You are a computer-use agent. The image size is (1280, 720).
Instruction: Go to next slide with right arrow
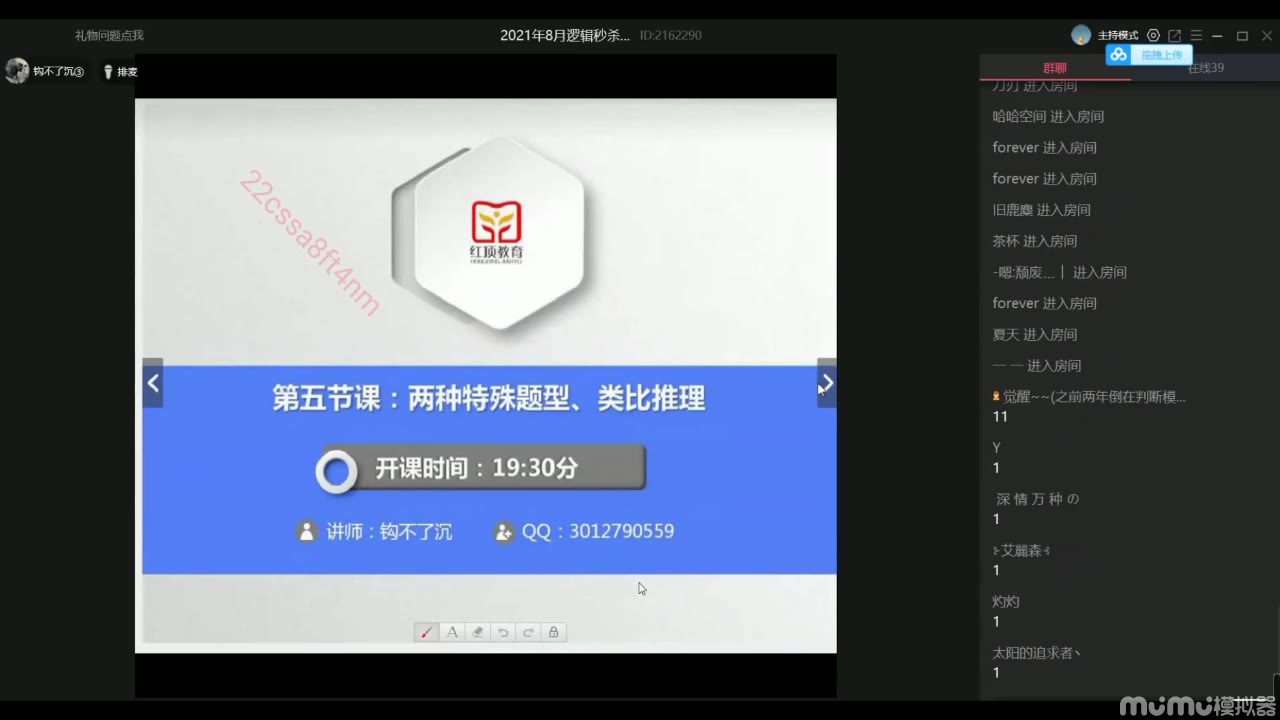(827, 382)
